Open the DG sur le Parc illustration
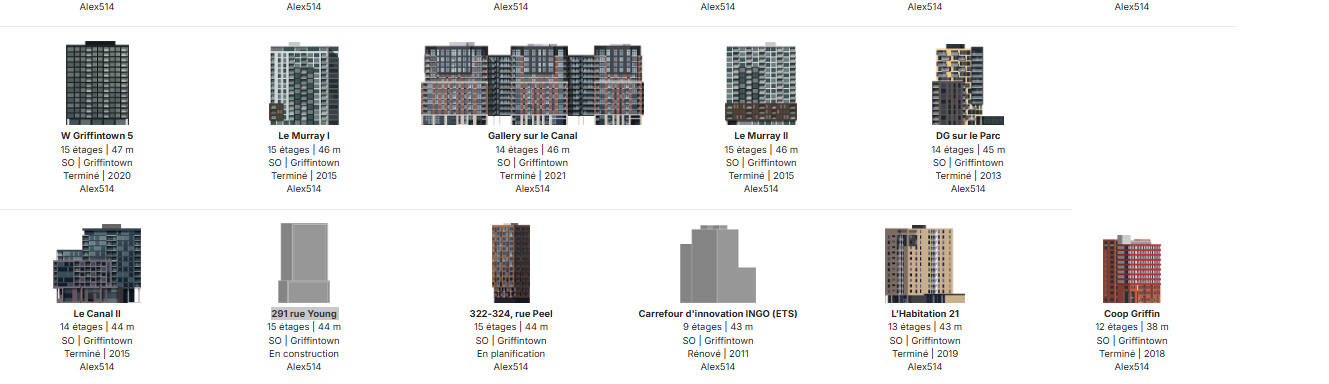Viewport: 1329px width, 384px height. tap(961, 85)
